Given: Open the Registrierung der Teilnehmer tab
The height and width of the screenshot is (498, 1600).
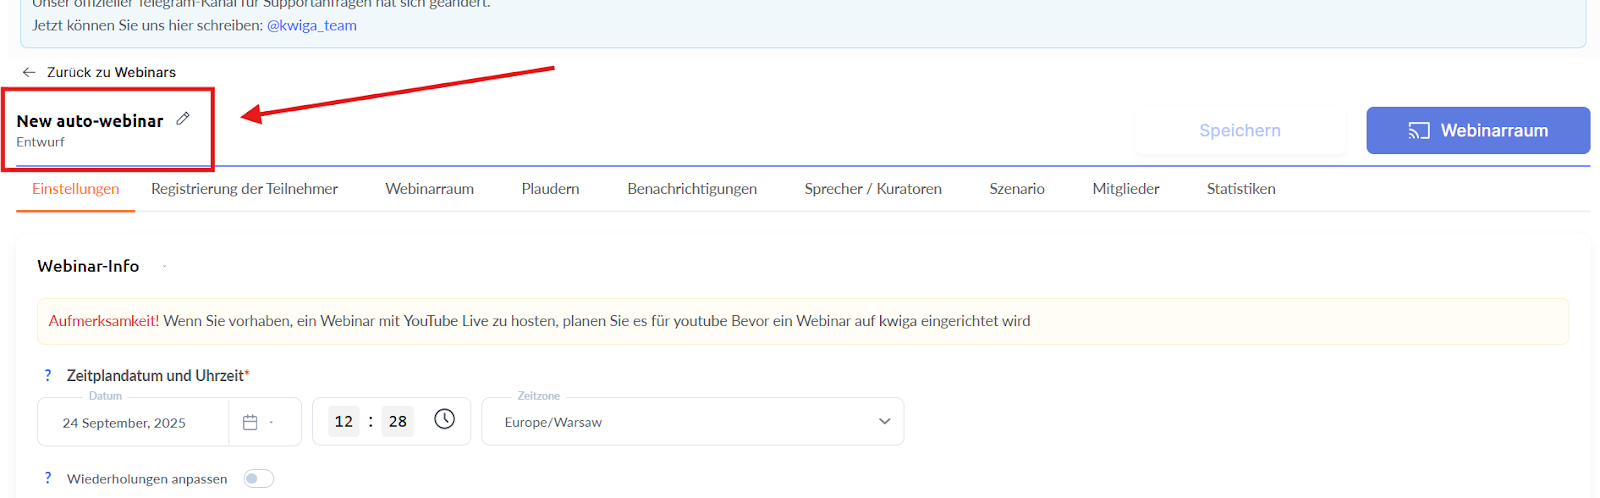Looking at the screenshot, I should pos(244,189).
